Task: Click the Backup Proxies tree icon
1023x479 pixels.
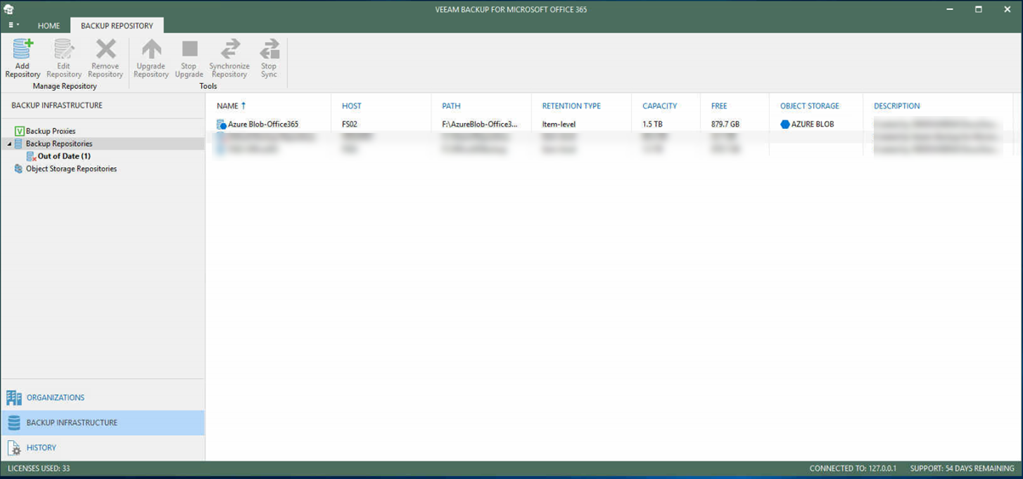Action: (19, 131)
